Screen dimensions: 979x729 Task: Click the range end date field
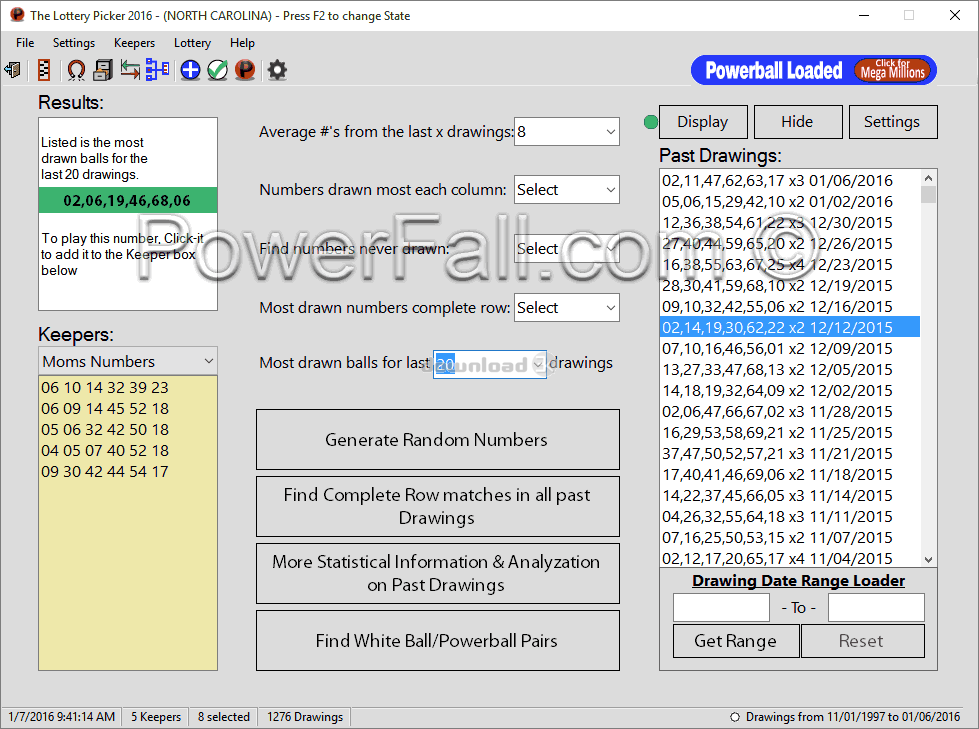(x=876, y=607)
